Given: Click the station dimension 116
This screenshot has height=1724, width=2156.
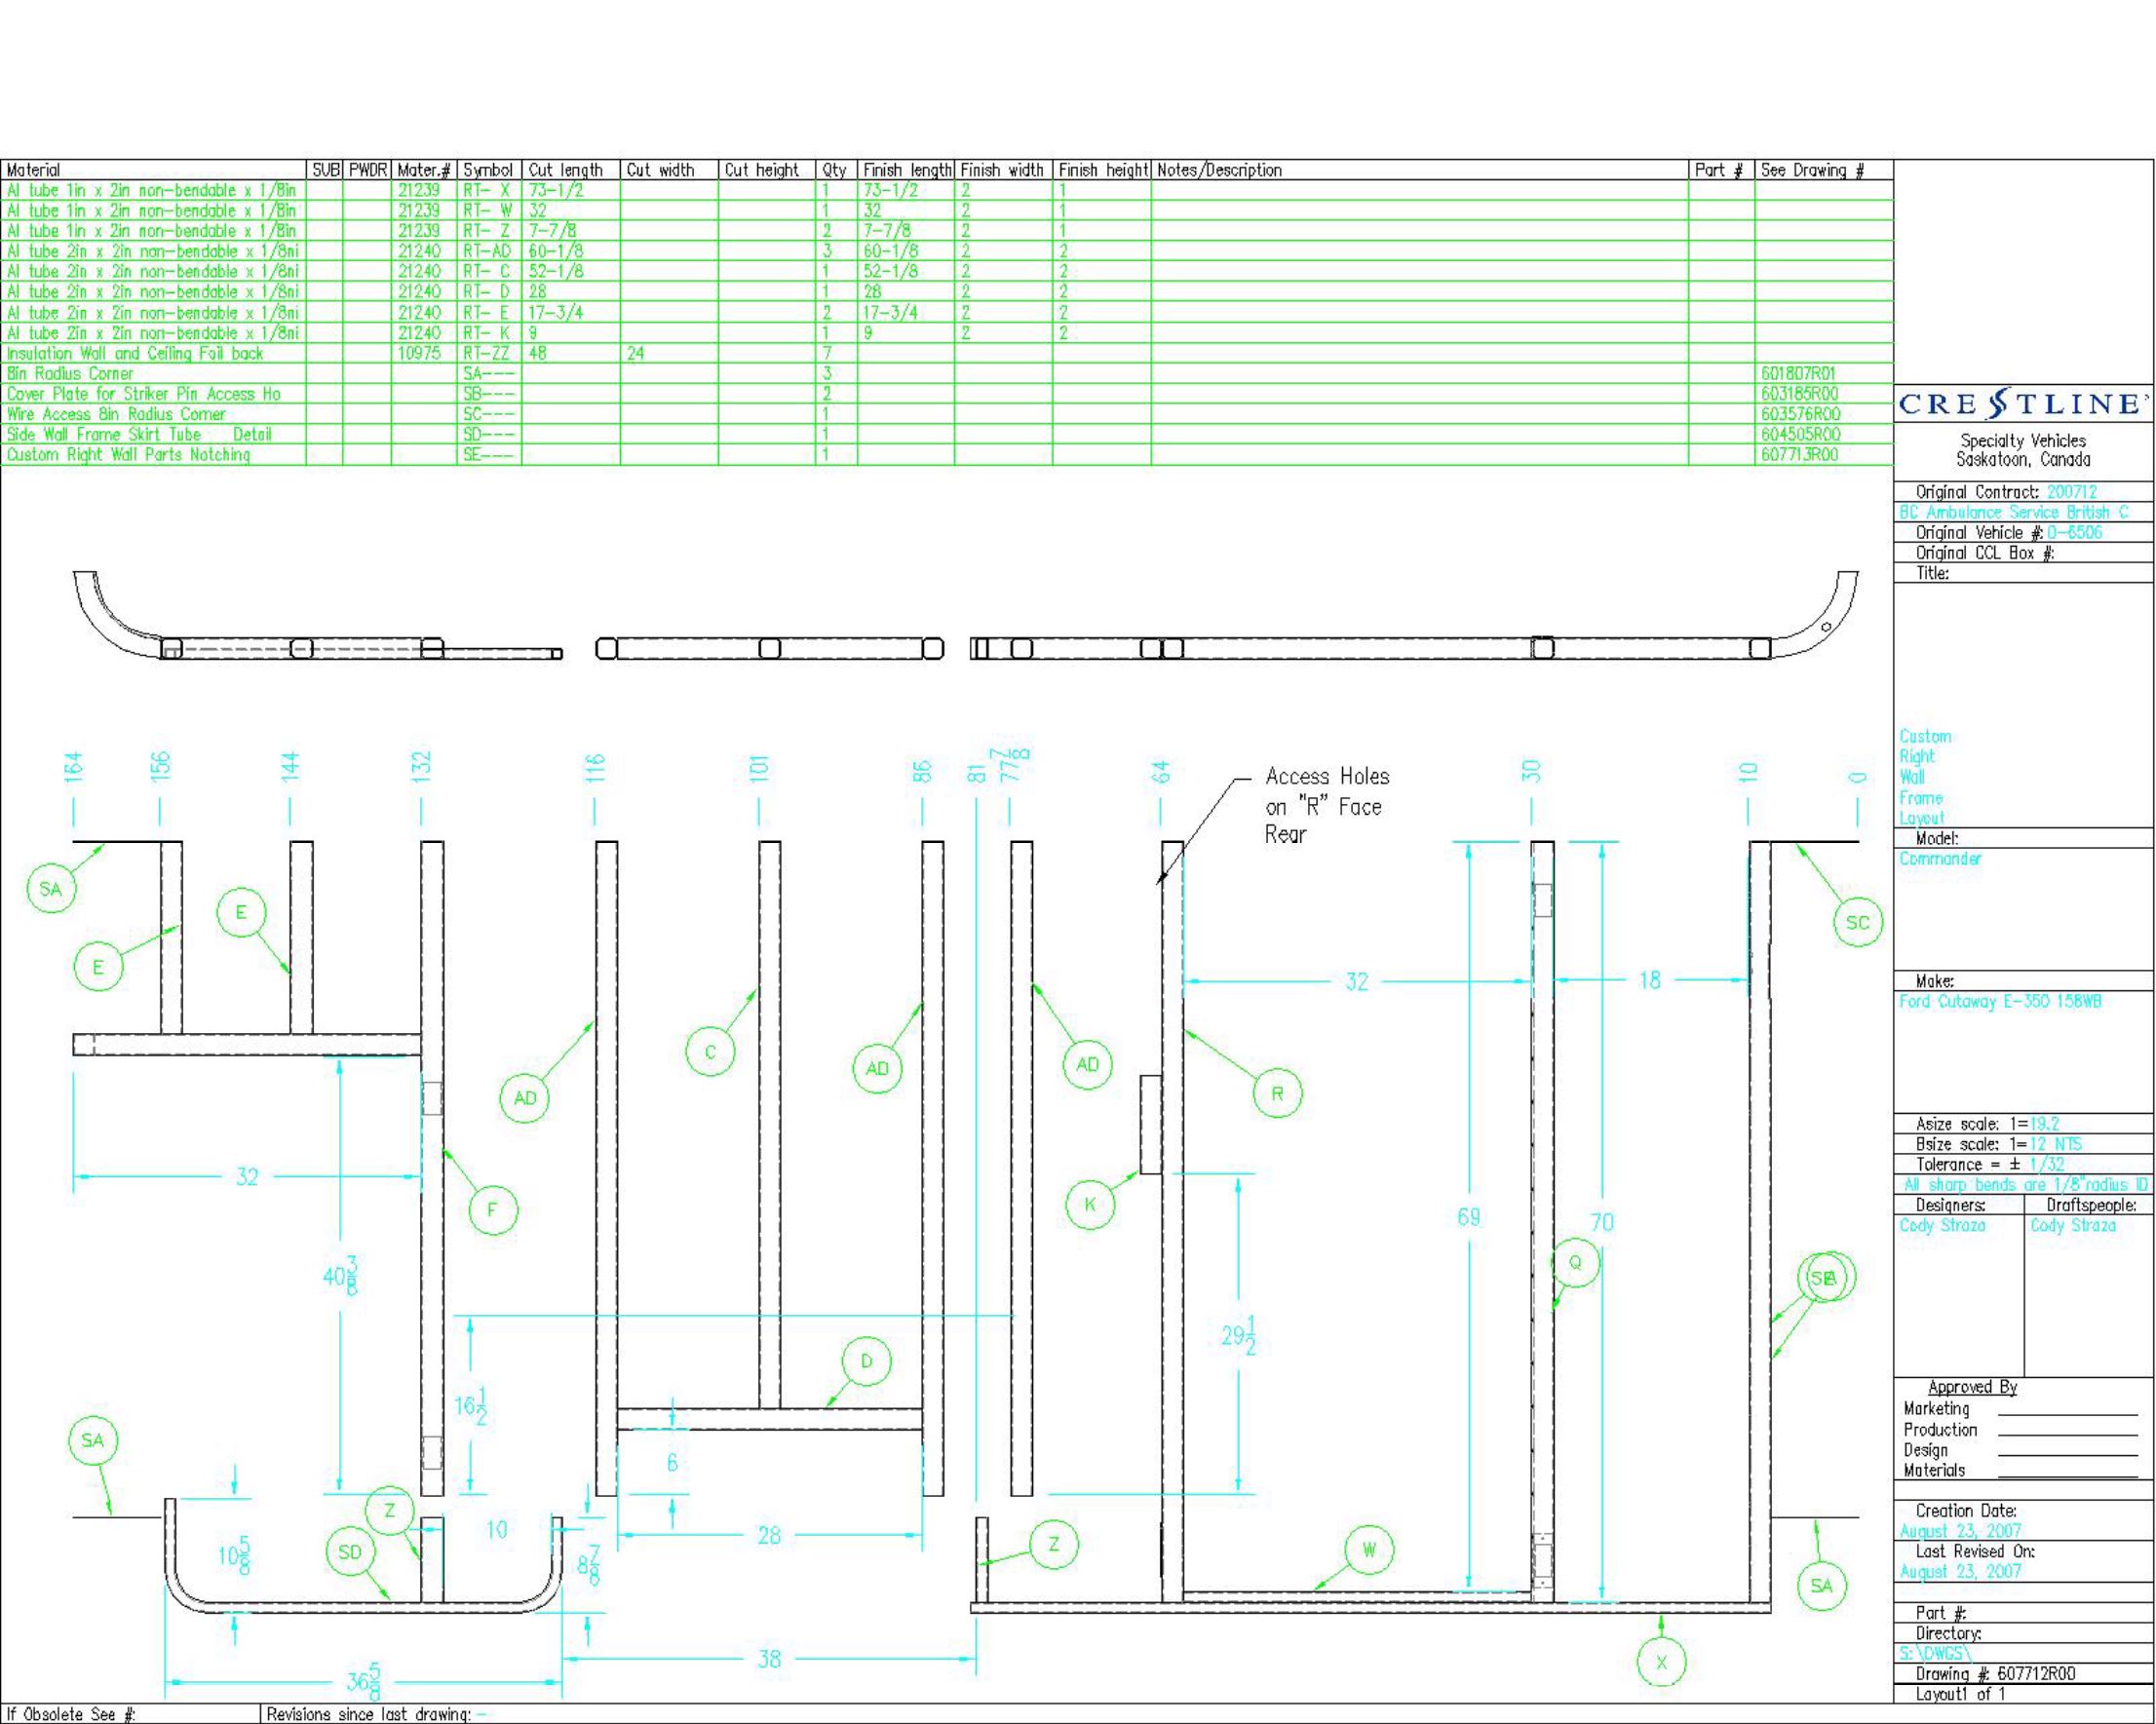Looking at the screenshot, I should click(x=596, y=768).
